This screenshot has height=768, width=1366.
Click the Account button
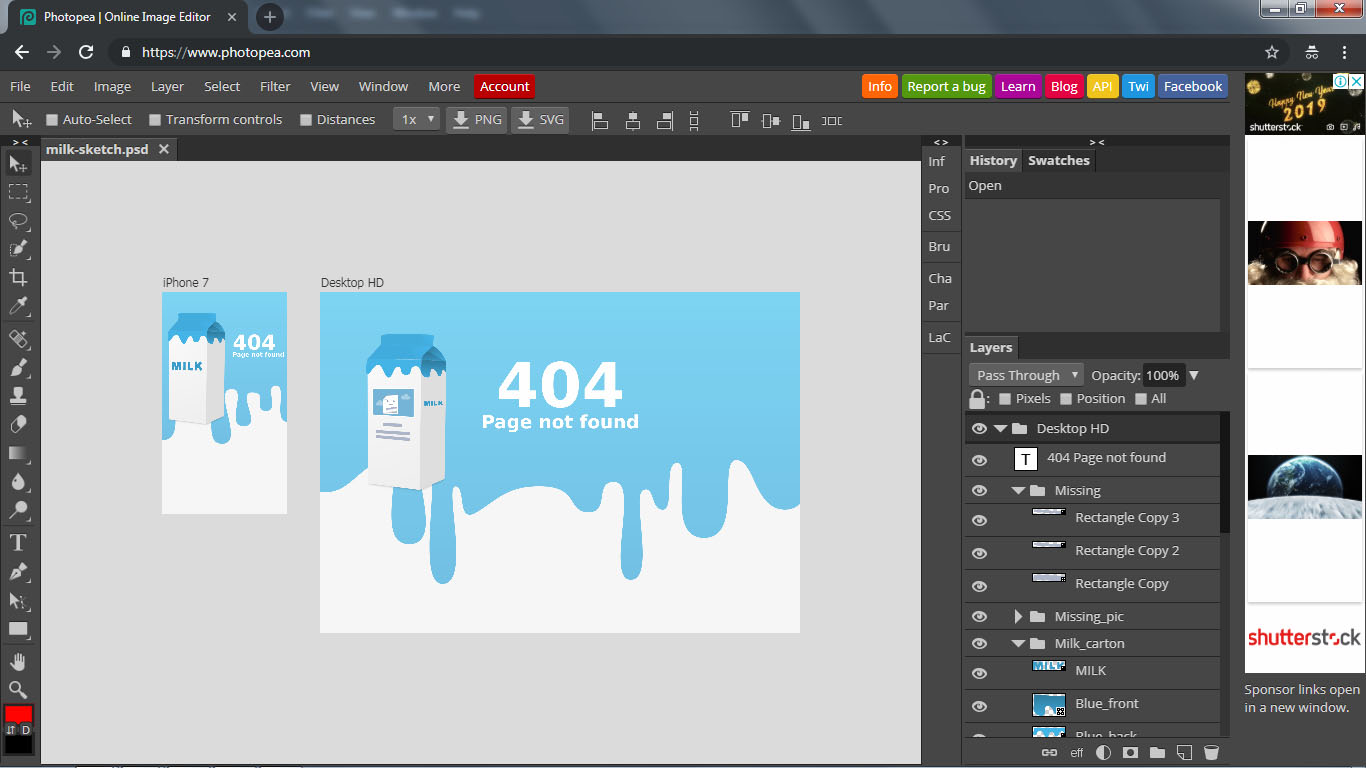[504, 86]
